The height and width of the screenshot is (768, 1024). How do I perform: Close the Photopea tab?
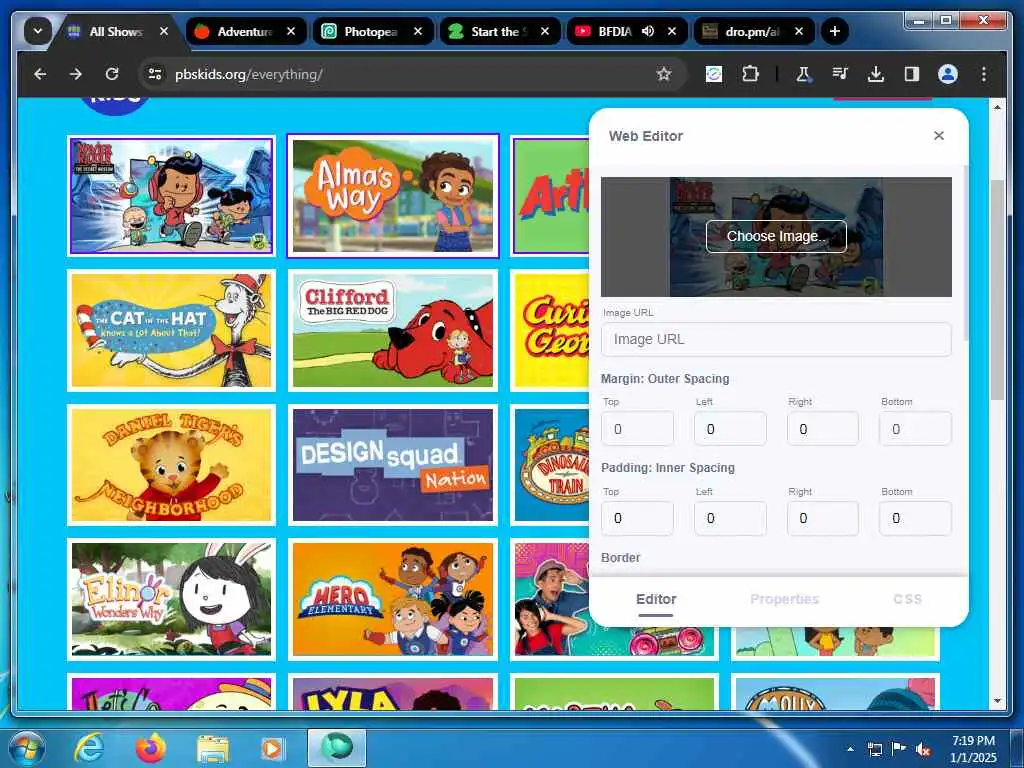coord(418,31)
